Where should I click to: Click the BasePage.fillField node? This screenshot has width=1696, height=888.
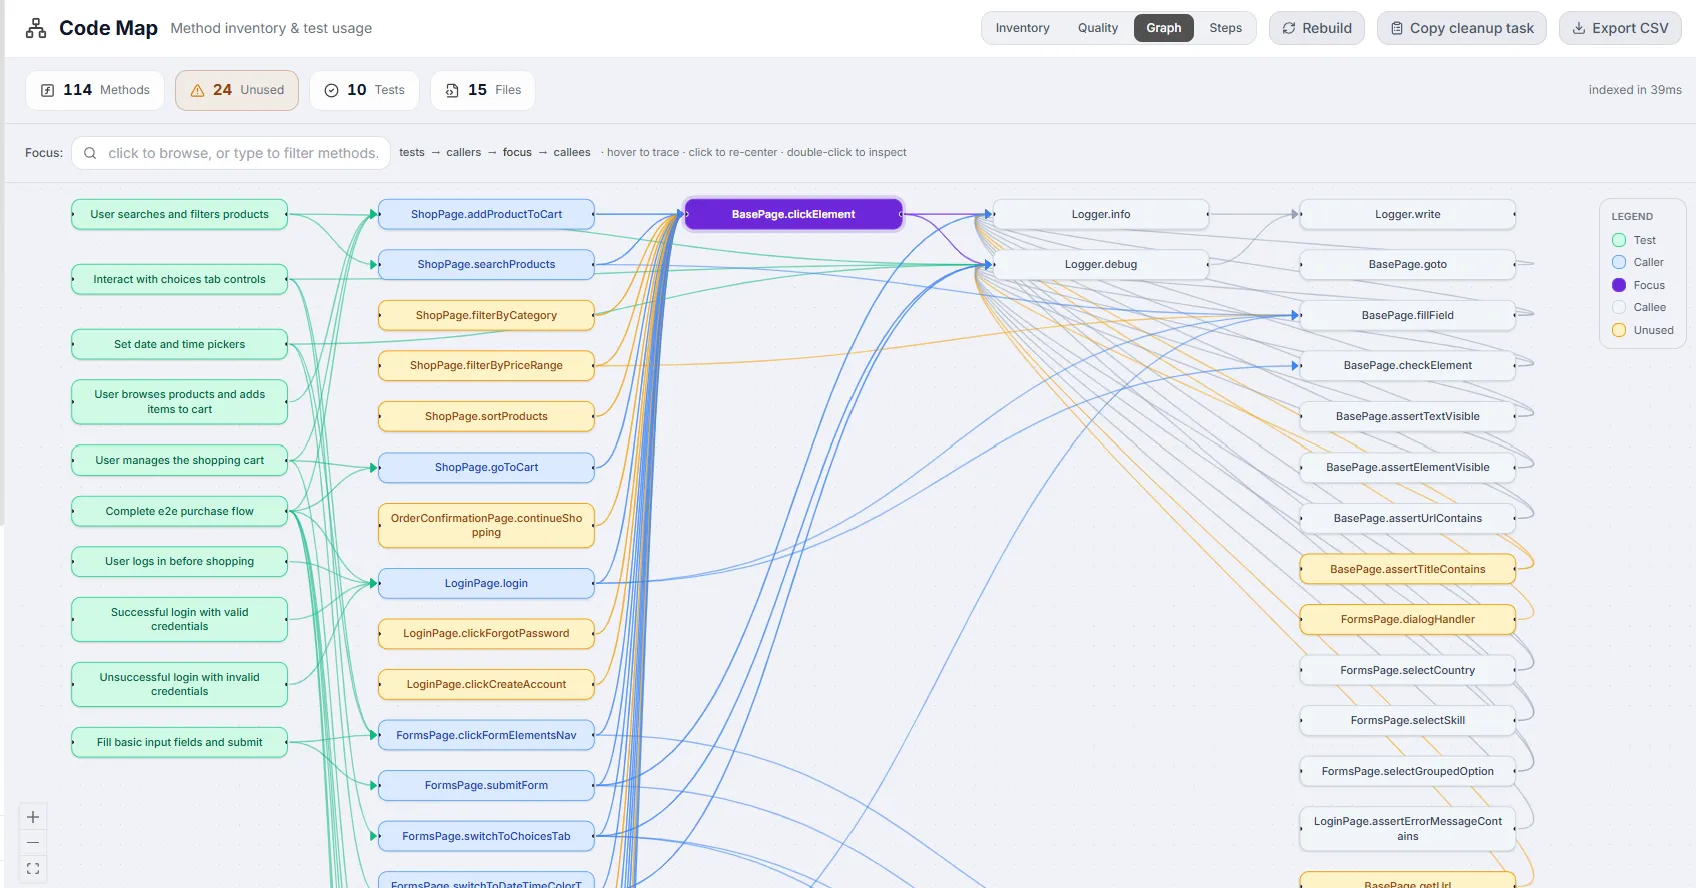(1407, 315)
